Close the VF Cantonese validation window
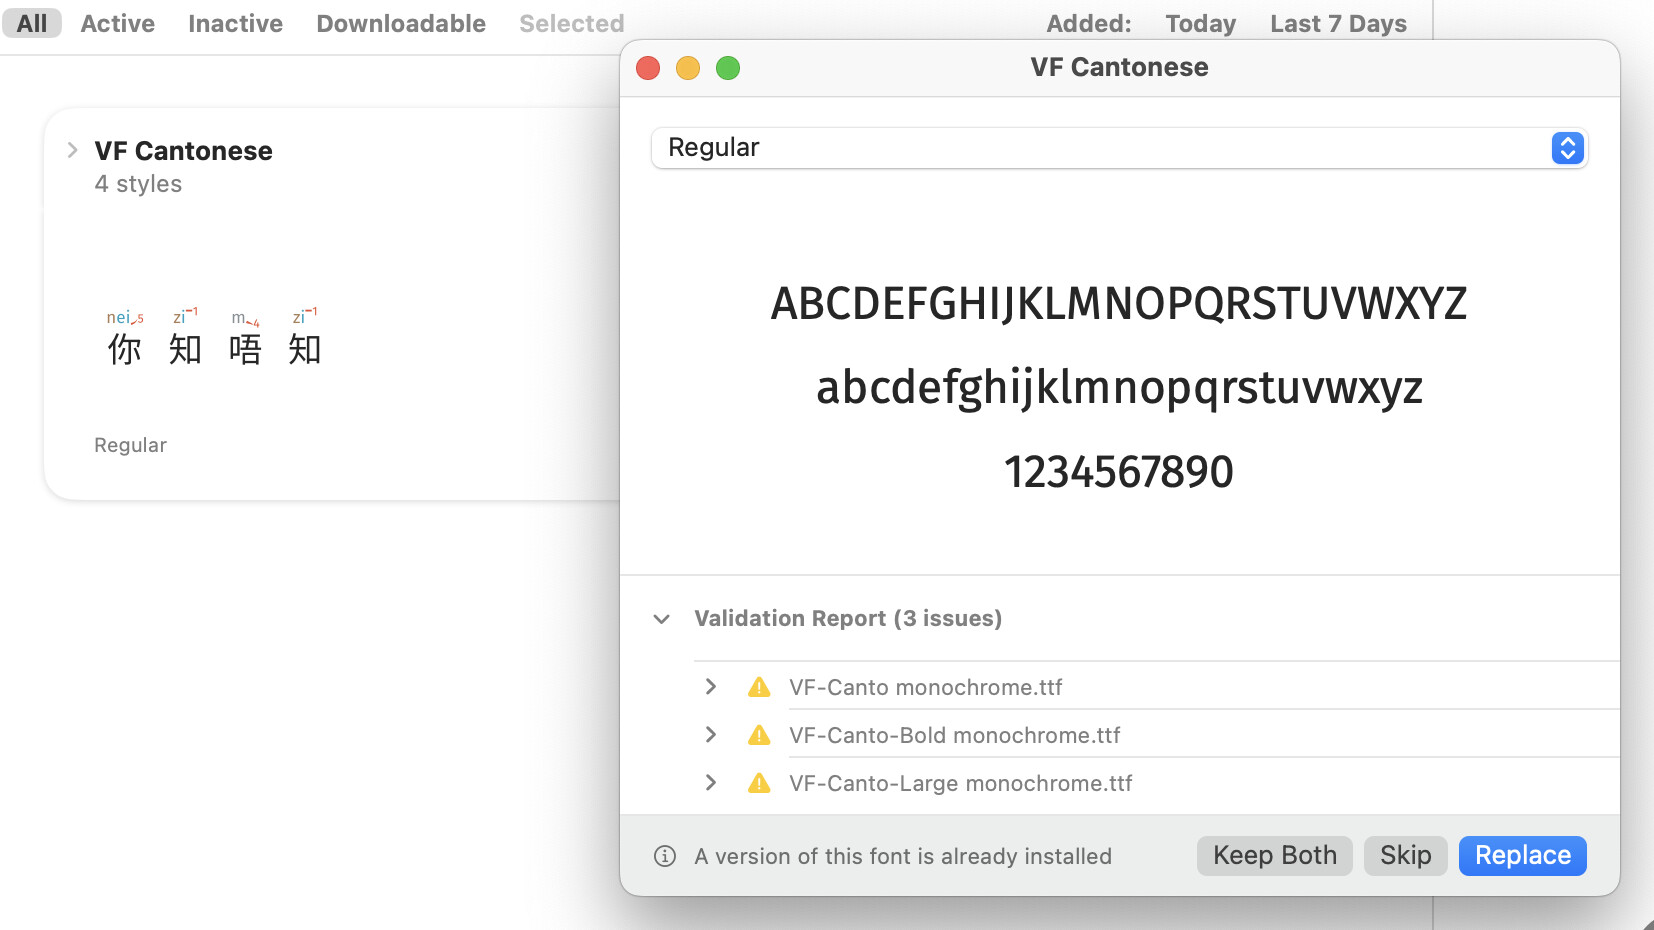Viewport: 1654px width, 930px height. click(648, 68)
